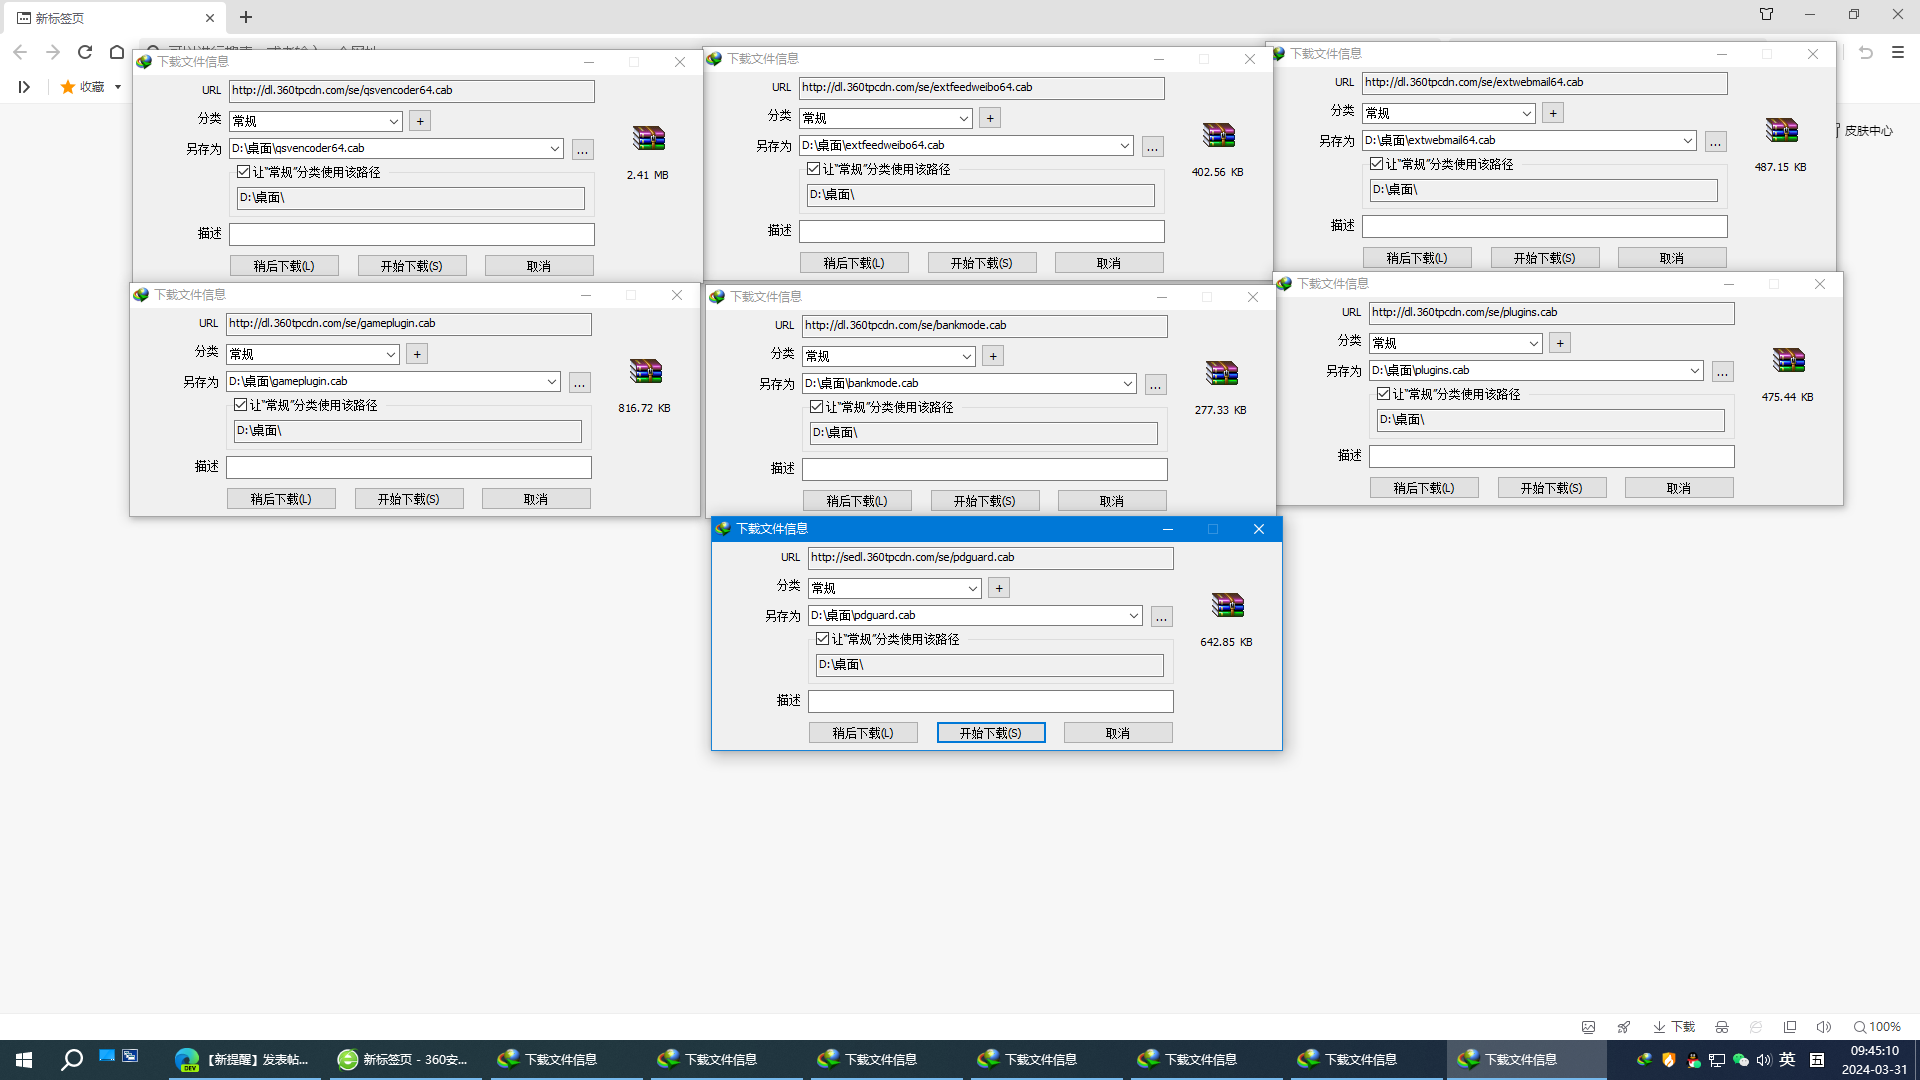Click the rocket accelerator icon
1920x1080 pixels.
(1624, 1027)
